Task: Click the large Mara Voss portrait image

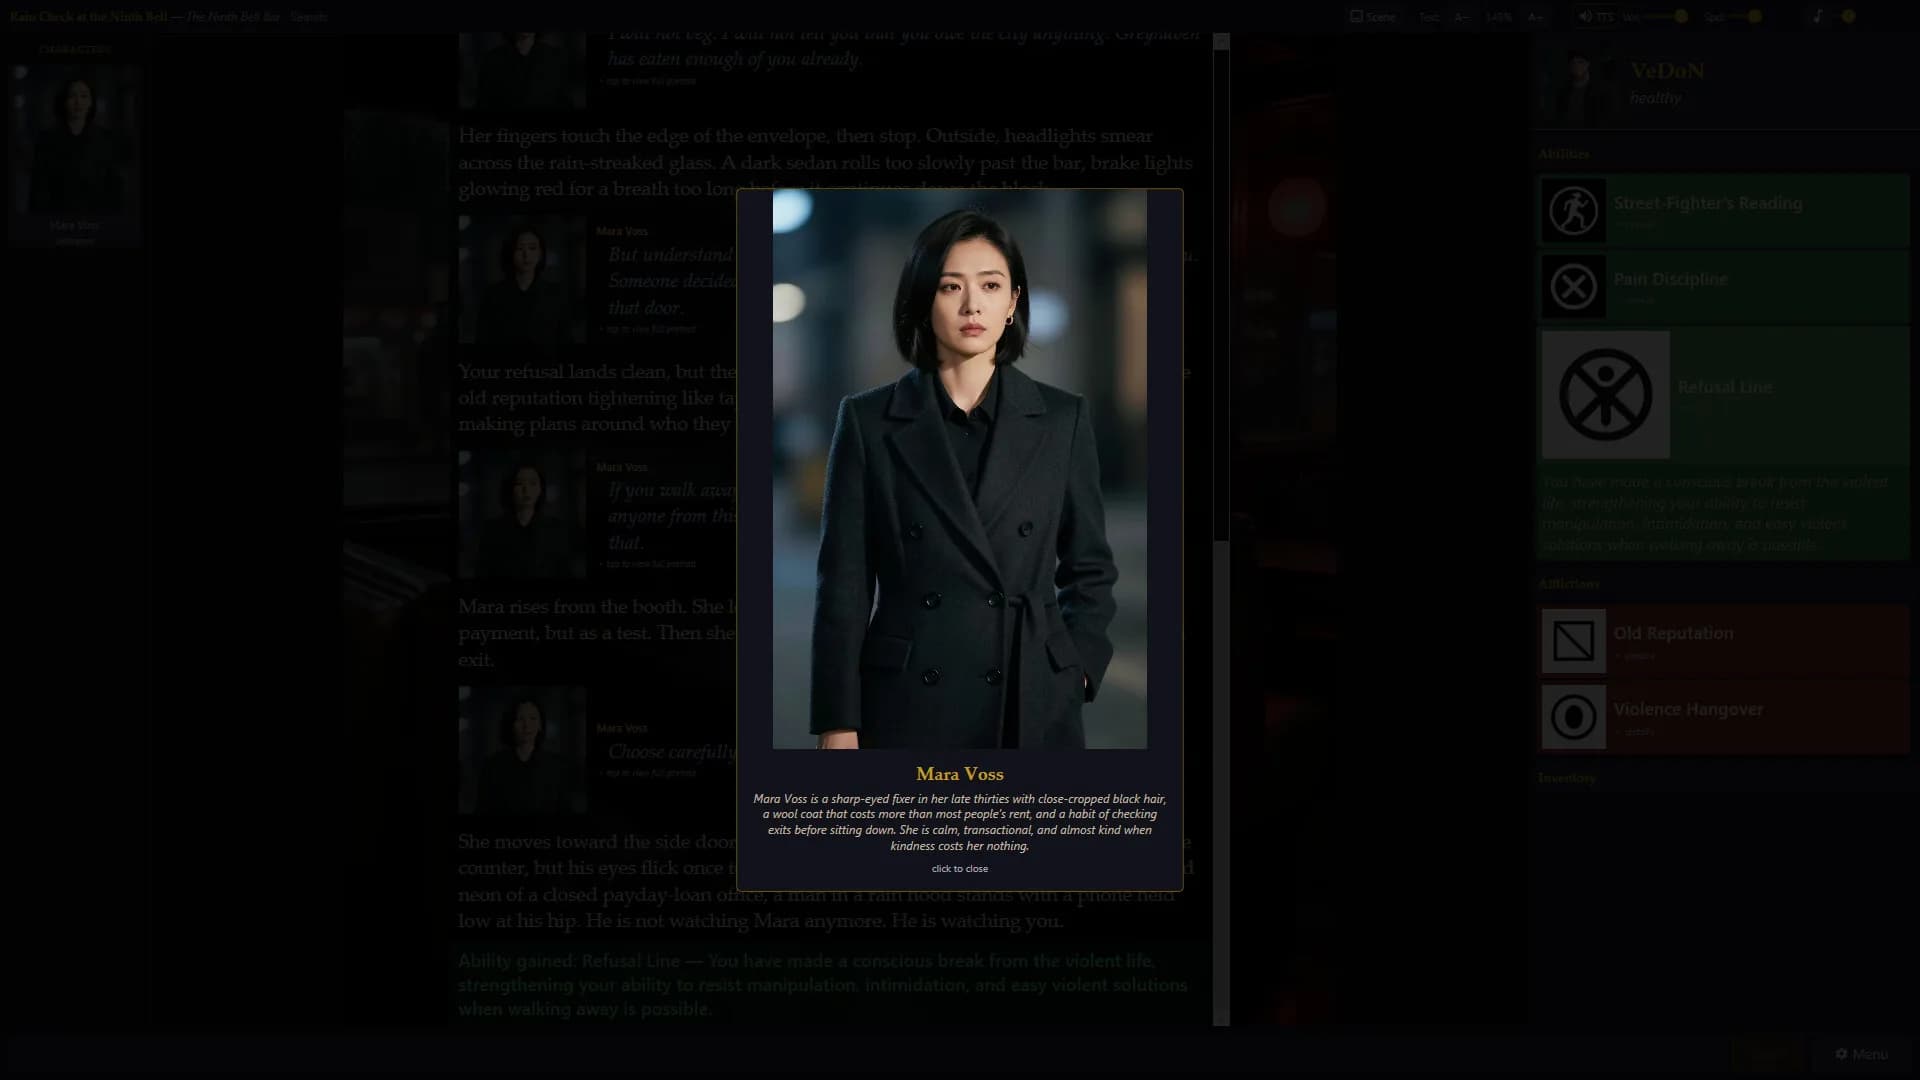Action: (x=959, y=469)
